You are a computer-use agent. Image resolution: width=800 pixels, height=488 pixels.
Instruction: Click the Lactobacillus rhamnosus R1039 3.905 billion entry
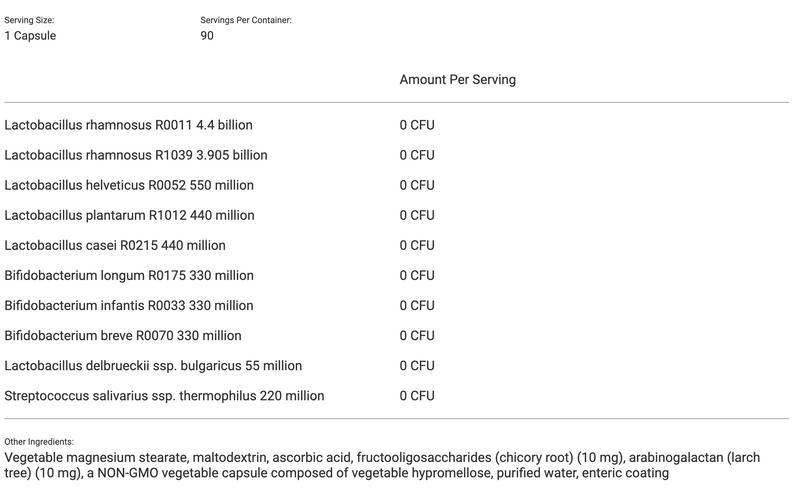point(136,155)
